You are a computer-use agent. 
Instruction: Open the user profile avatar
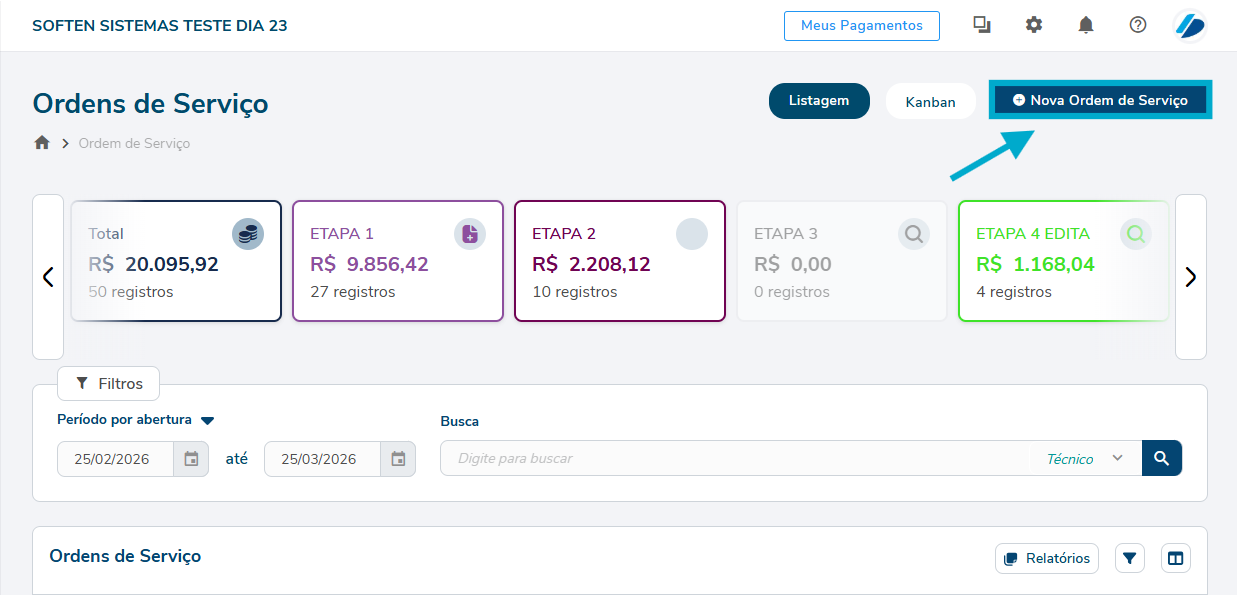click(x=1190, y=25)
